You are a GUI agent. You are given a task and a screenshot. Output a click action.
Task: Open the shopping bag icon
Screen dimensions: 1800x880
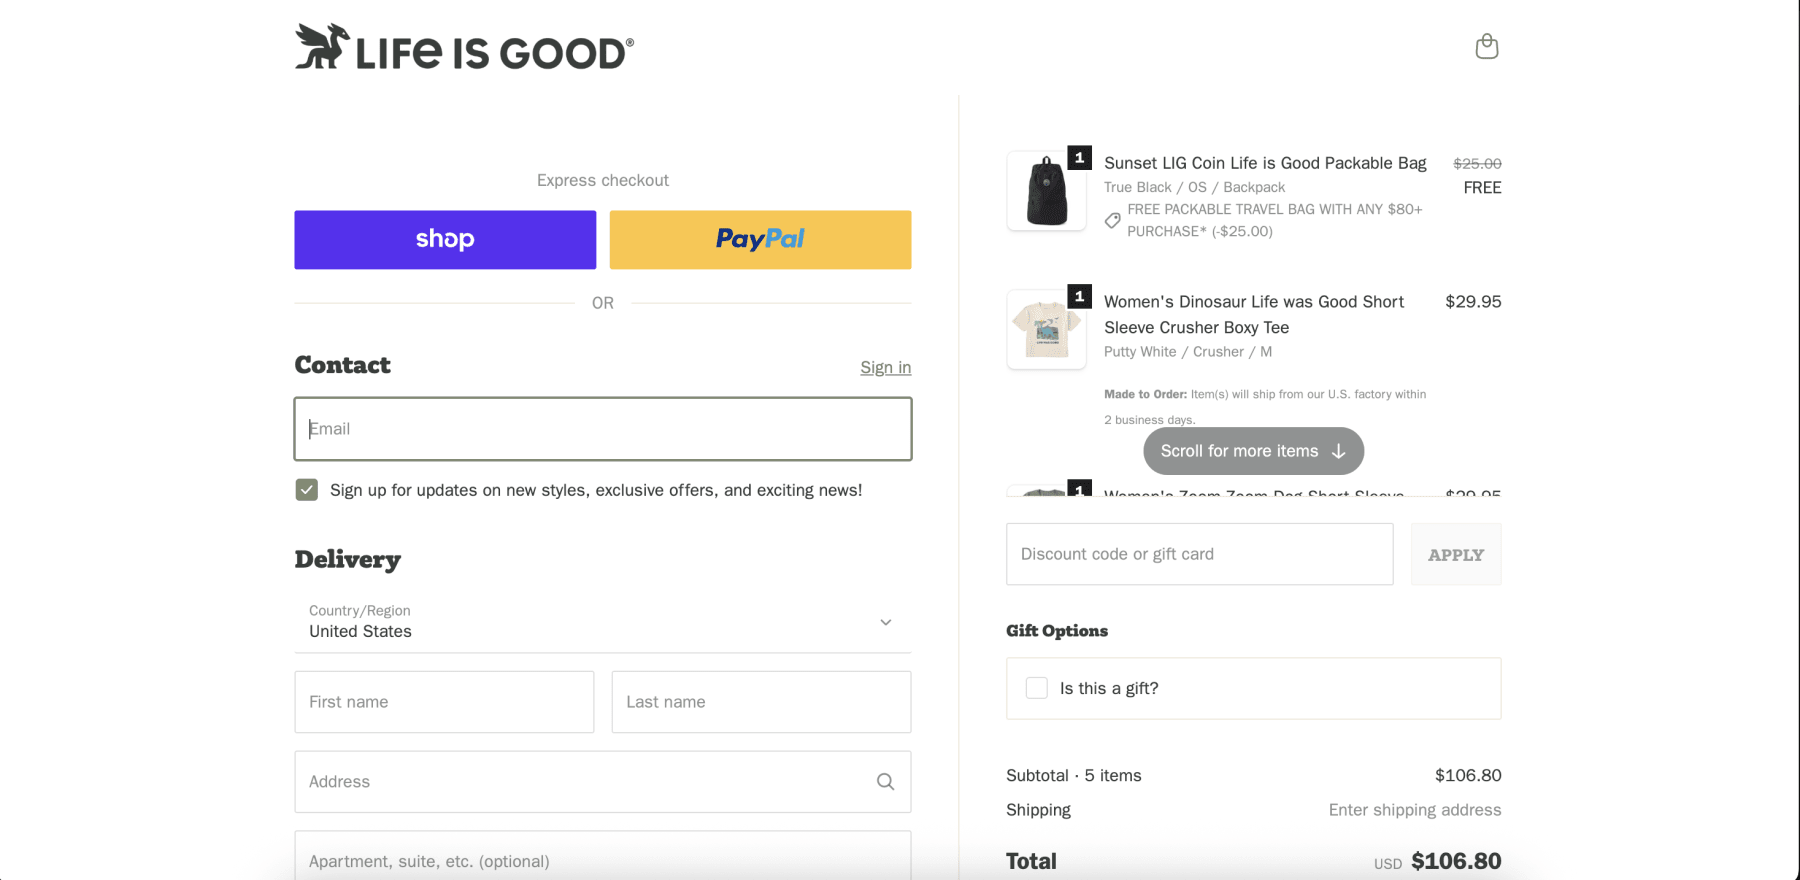click(x=1486, y=46)
